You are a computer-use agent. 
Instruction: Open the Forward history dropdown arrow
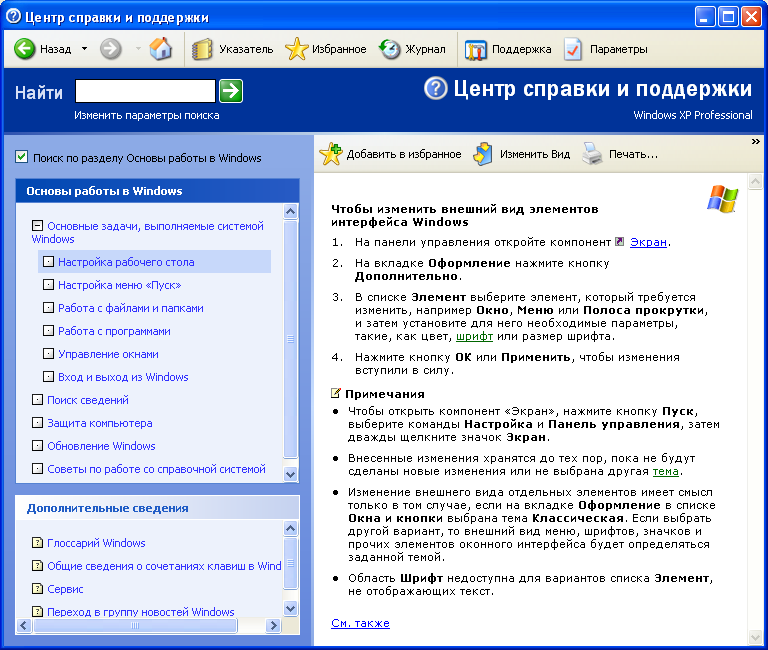[138, 48]
